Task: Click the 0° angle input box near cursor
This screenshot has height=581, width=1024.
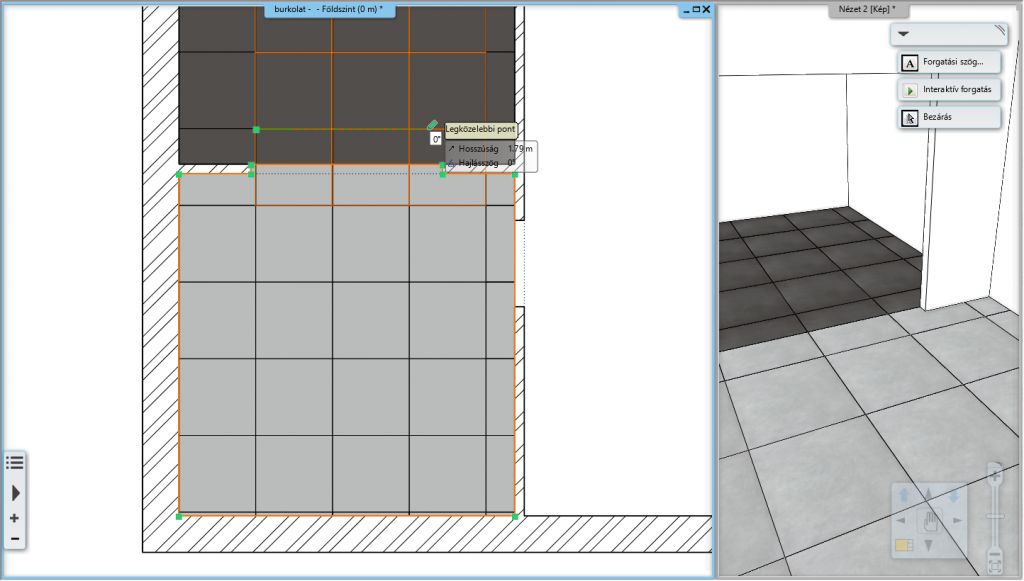Action: click(x=436, y=139)
